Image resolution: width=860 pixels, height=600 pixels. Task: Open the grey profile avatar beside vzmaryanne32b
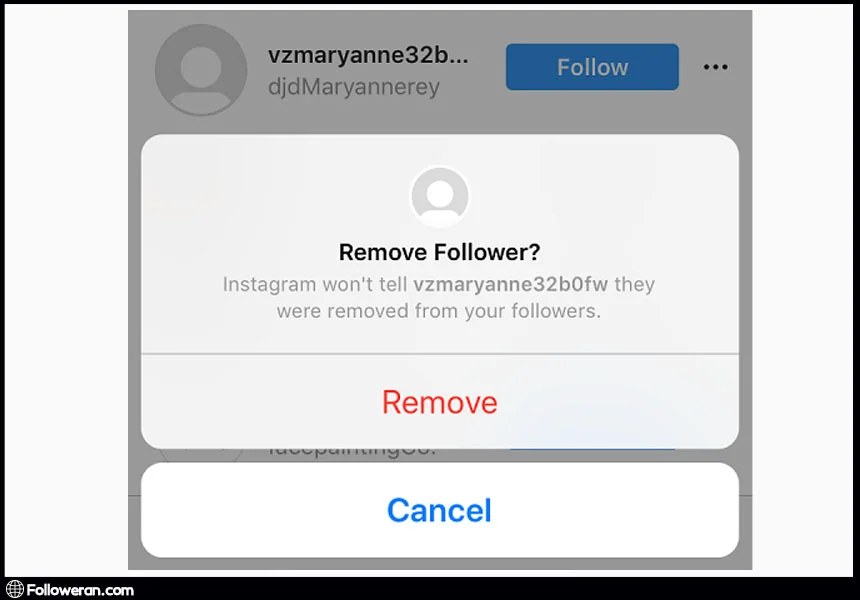pyautogui.click(x=201, y=70)
